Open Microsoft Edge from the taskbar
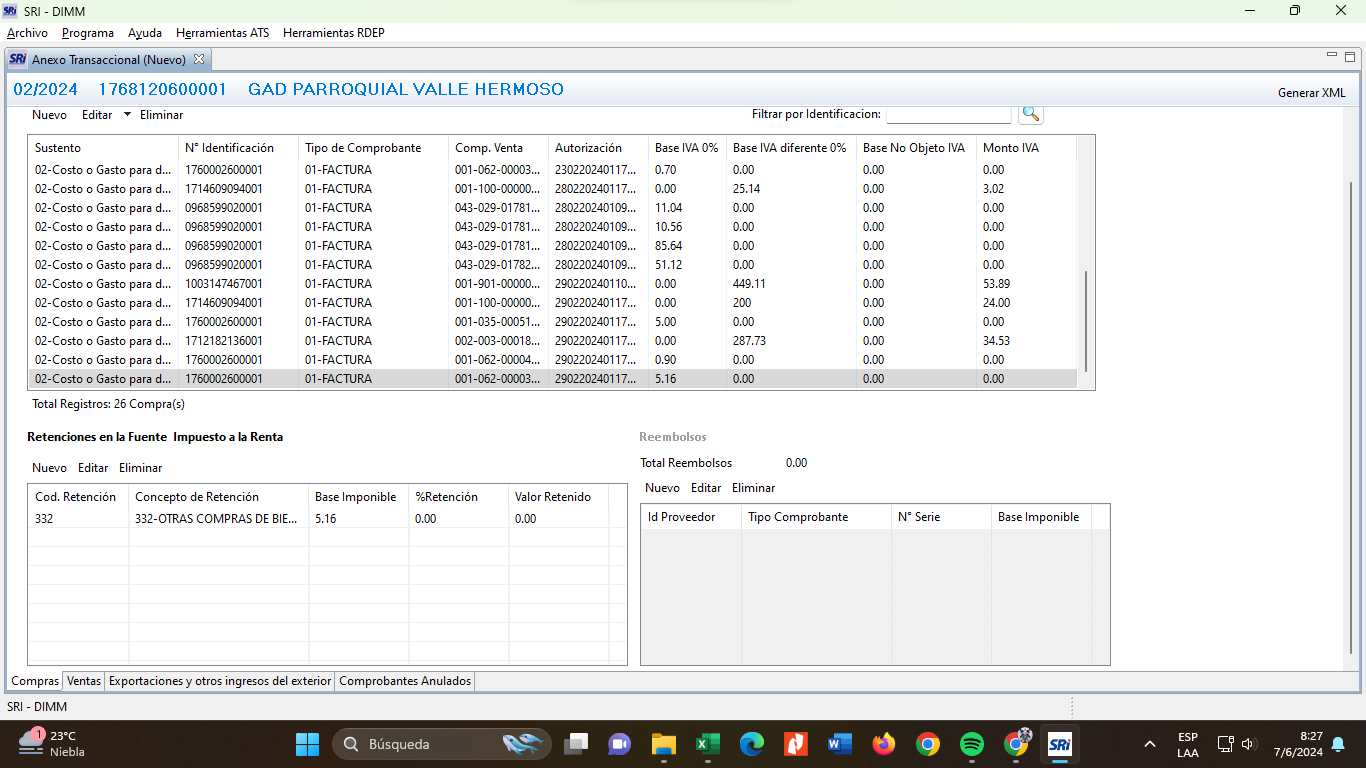 751,744
